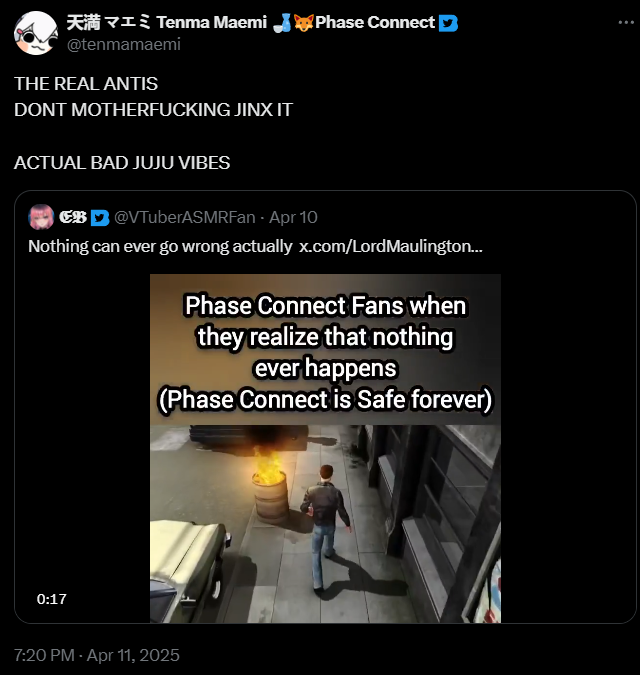Click the blue verified badge beside Phase Connect
This screenshot has width=640, height=675.
click(448, 23)
